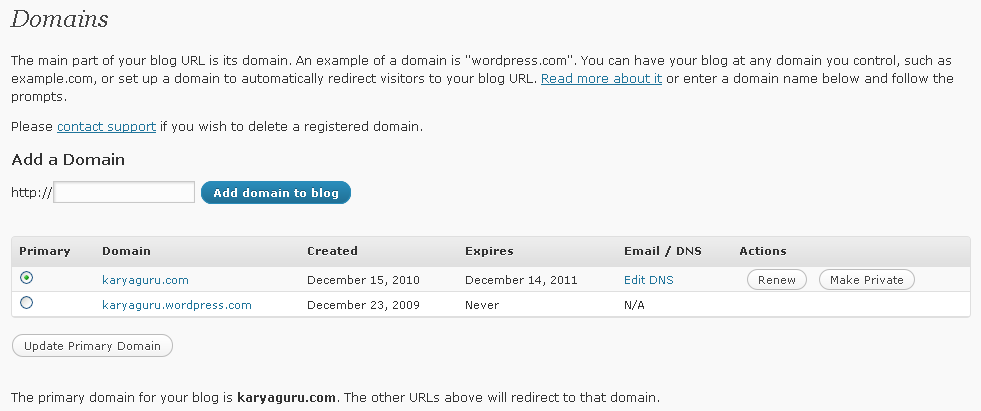Click the Expires column header
Image resolution: width=981 pixels, height=411 pixels.
[x=489, y=251]
